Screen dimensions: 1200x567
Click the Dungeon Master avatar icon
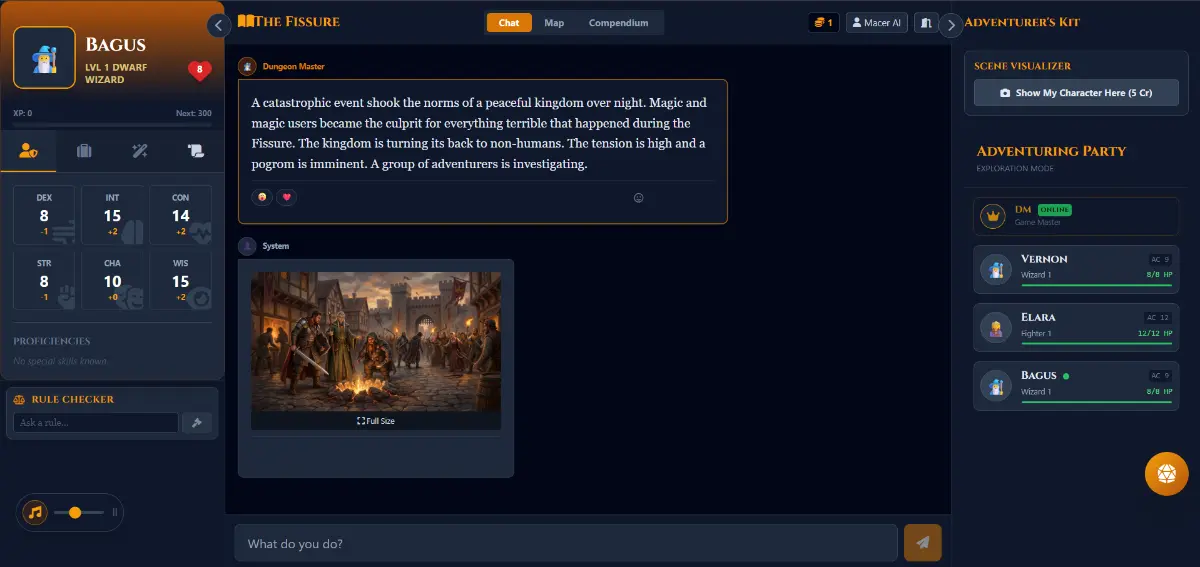(x=247, y=66)
